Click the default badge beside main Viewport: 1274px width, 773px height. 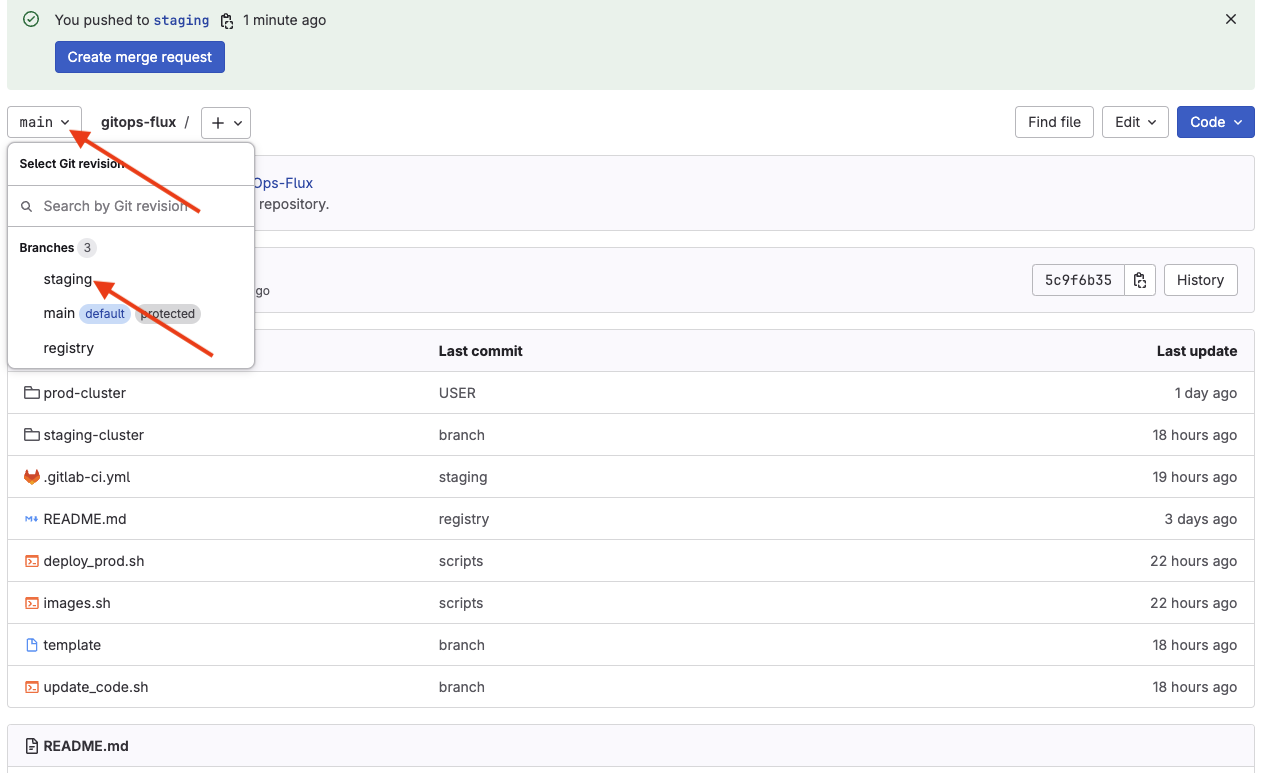[105, 314]
